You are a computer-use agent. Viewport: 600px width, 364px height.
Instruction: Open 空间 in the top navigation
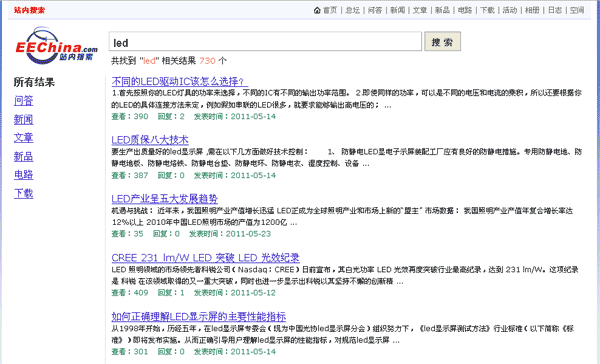pos(577,10)
